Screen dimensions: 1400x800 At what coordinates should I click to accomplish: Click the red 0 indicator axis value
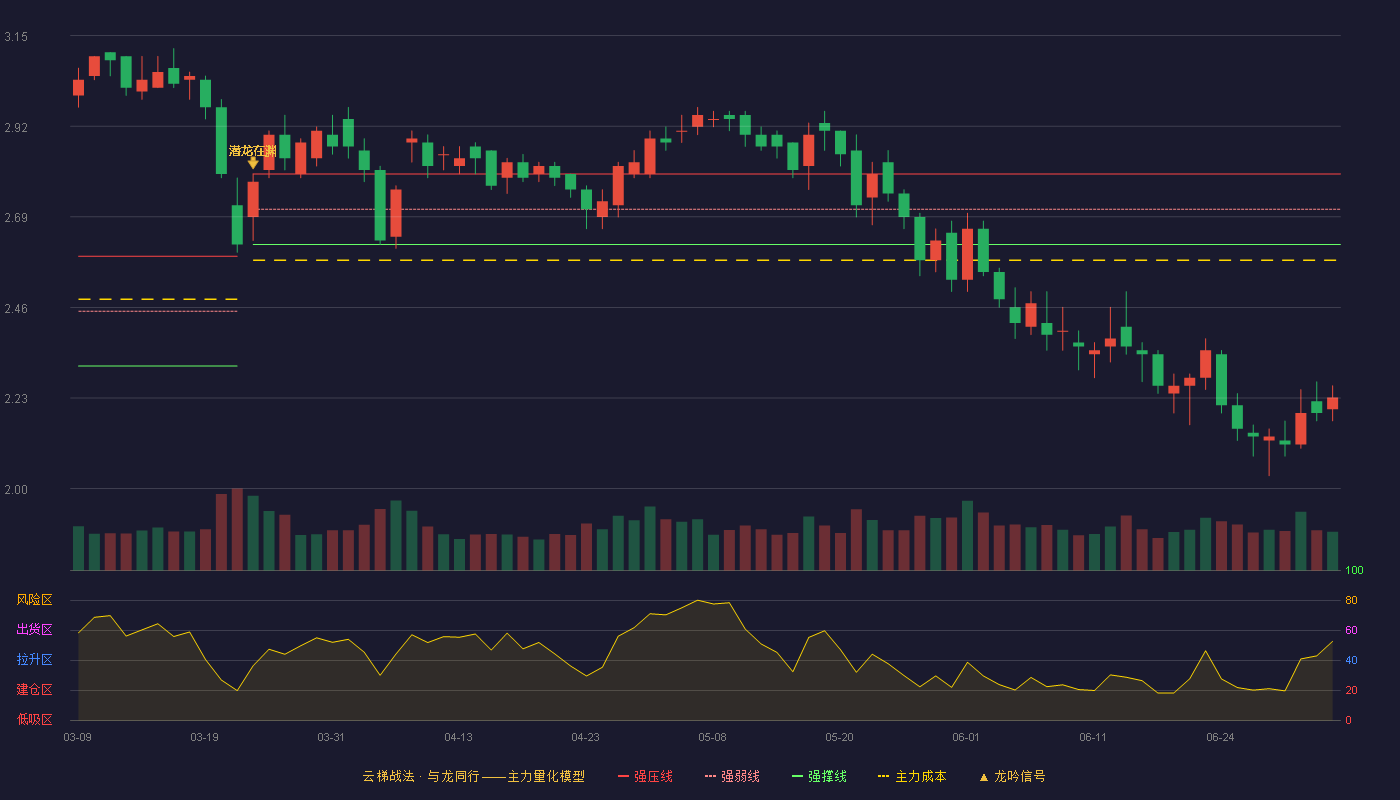[1348, 720]
